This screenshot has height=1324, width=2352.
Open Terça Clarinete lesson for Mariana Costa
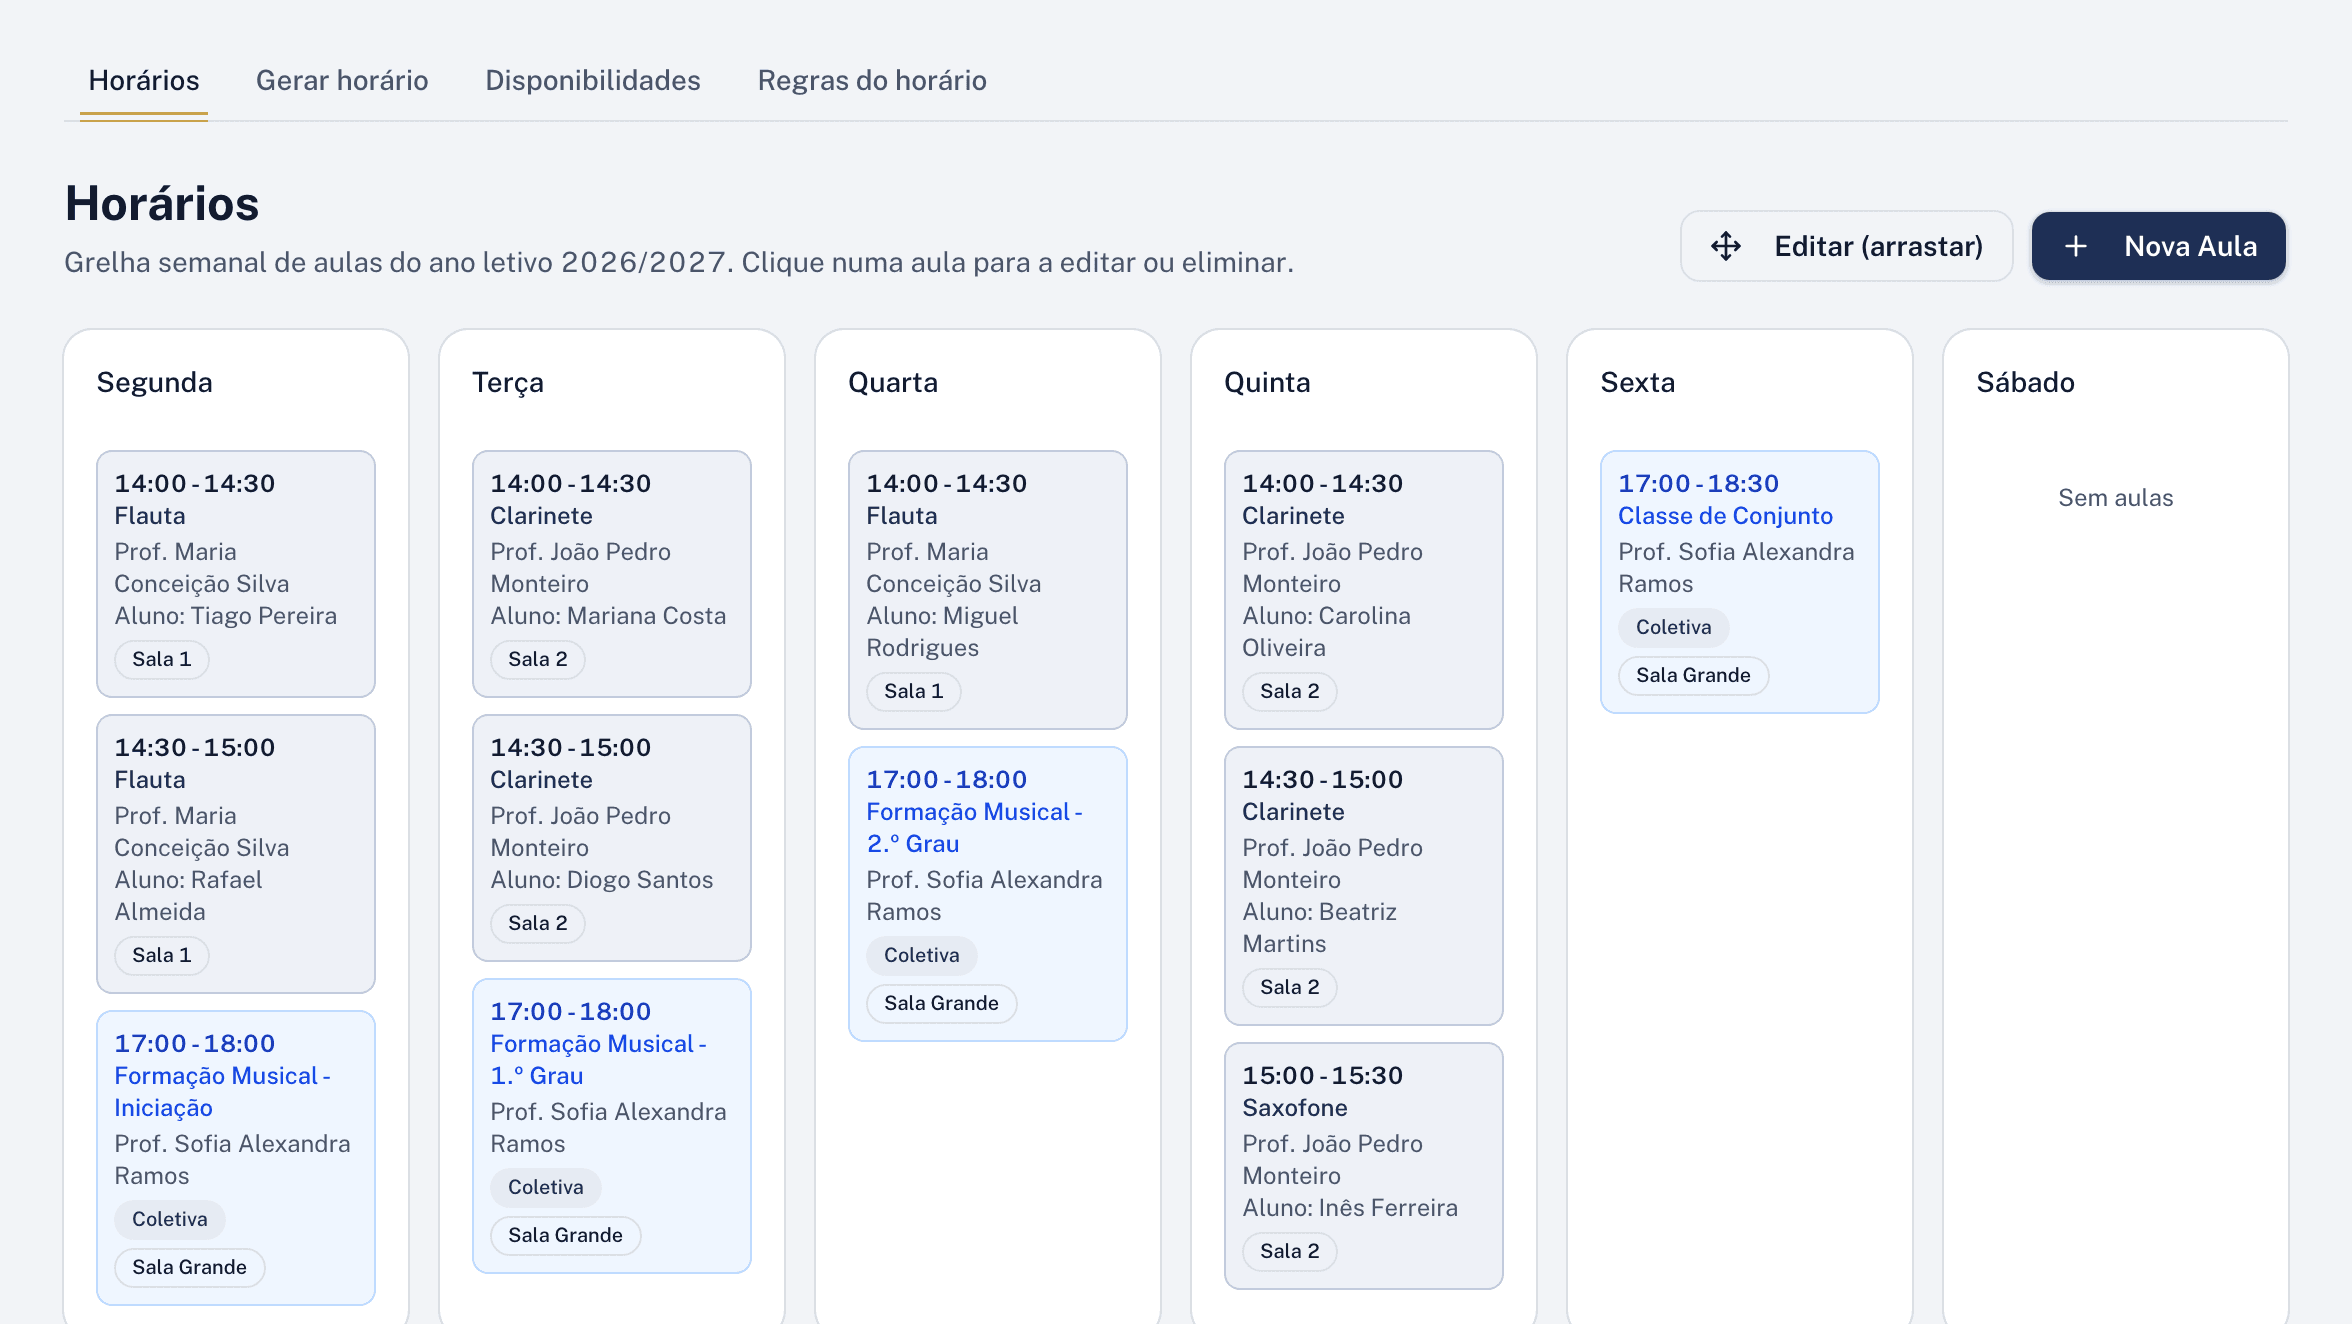pos(612,574)
